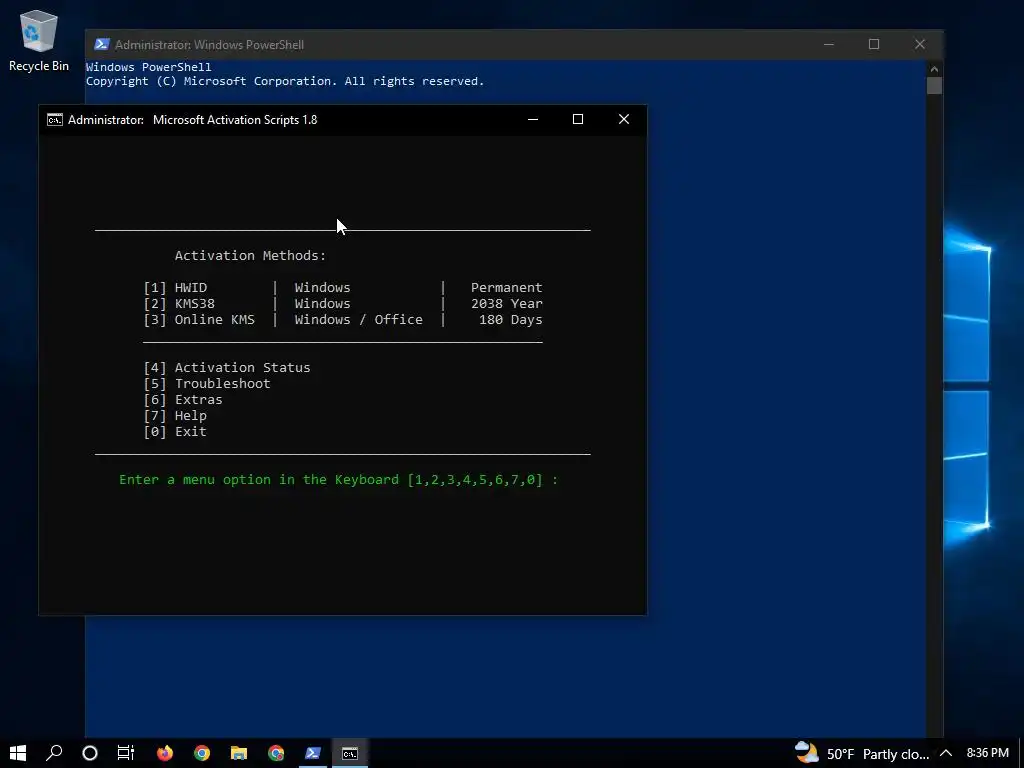This screenshot has height=768, width=1024.
Task: Click "Copyright (C) Microsoft Corporation" line in PowerShell
Action: (x=285, y=81)
